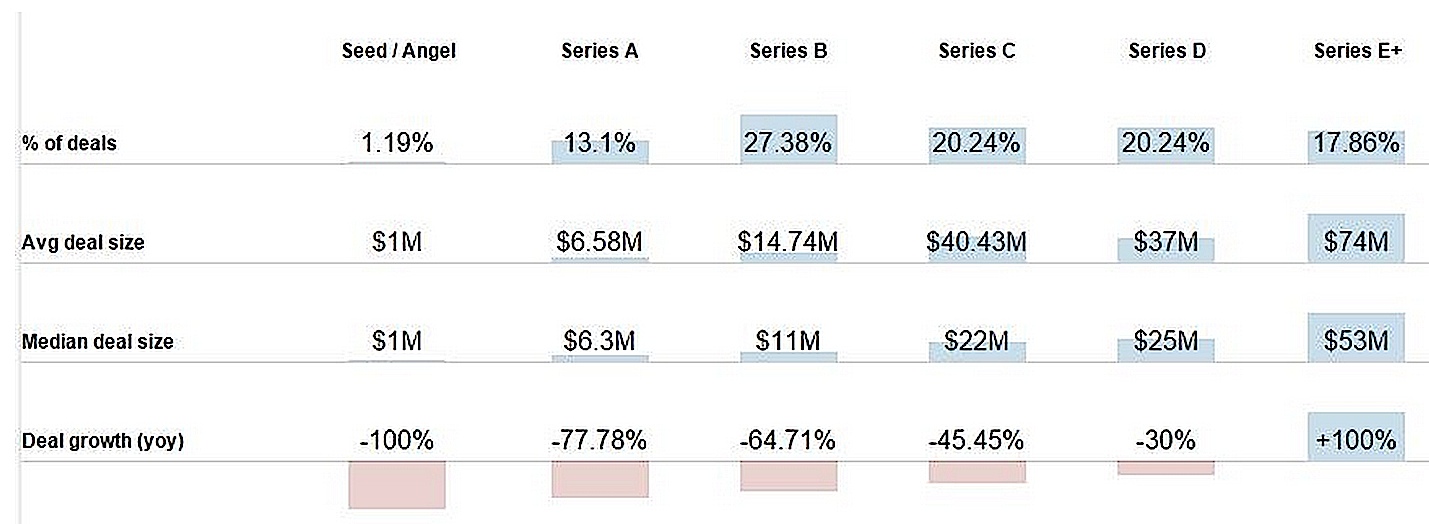The width and height of the screenshot is (1429, 524).
Task: Click the Series D column header
Action: pyautogui.click(x=1166, y=51)
